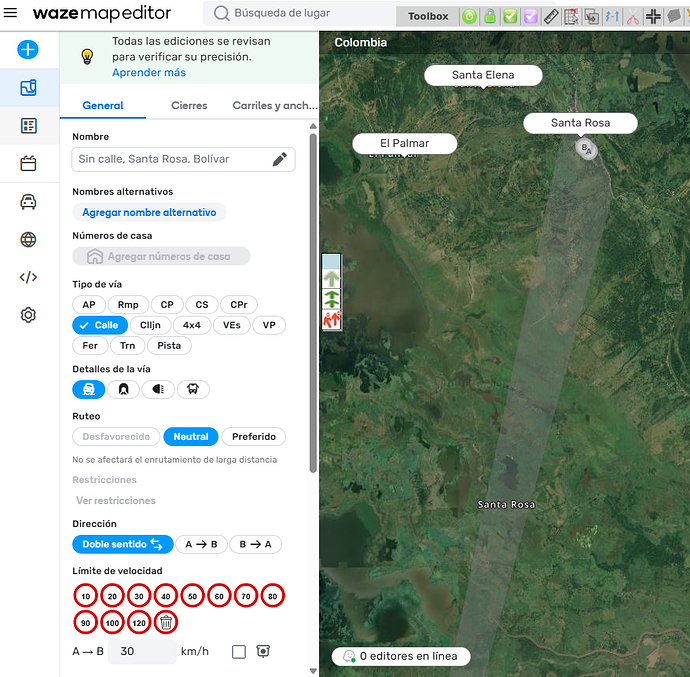Toggle the tunnel road detail icon

pos(124,390)
